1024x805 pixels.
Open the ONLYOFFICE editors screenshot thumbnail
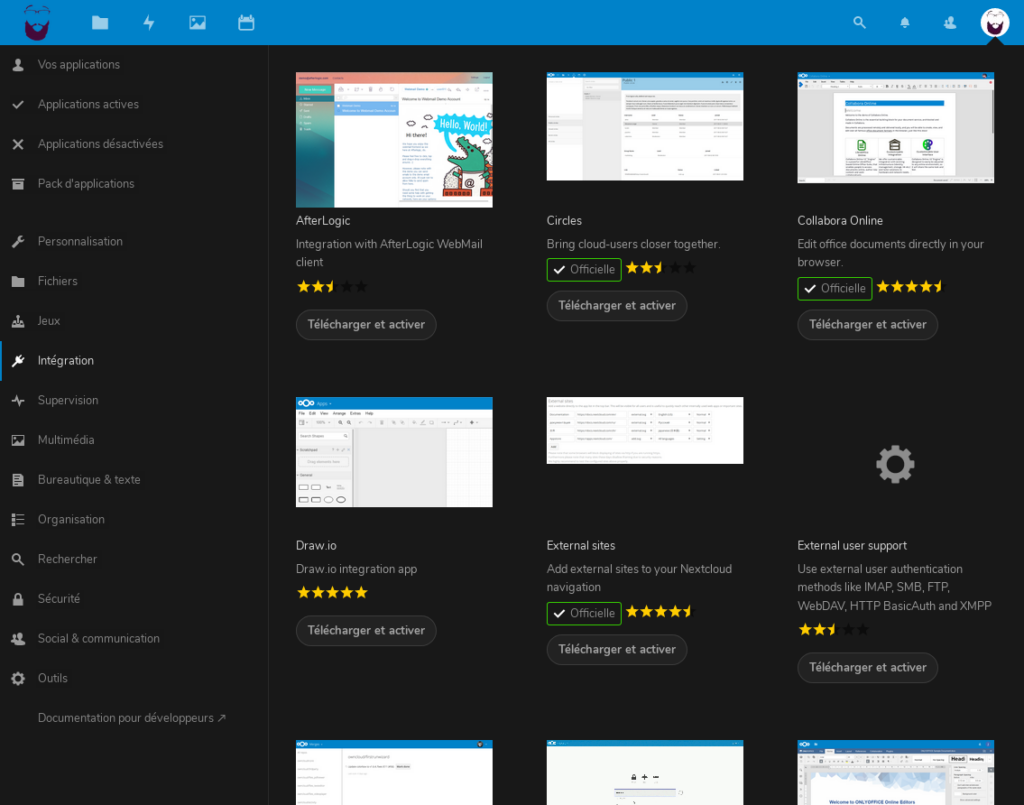pyautogui.click(x=895, y=772)
